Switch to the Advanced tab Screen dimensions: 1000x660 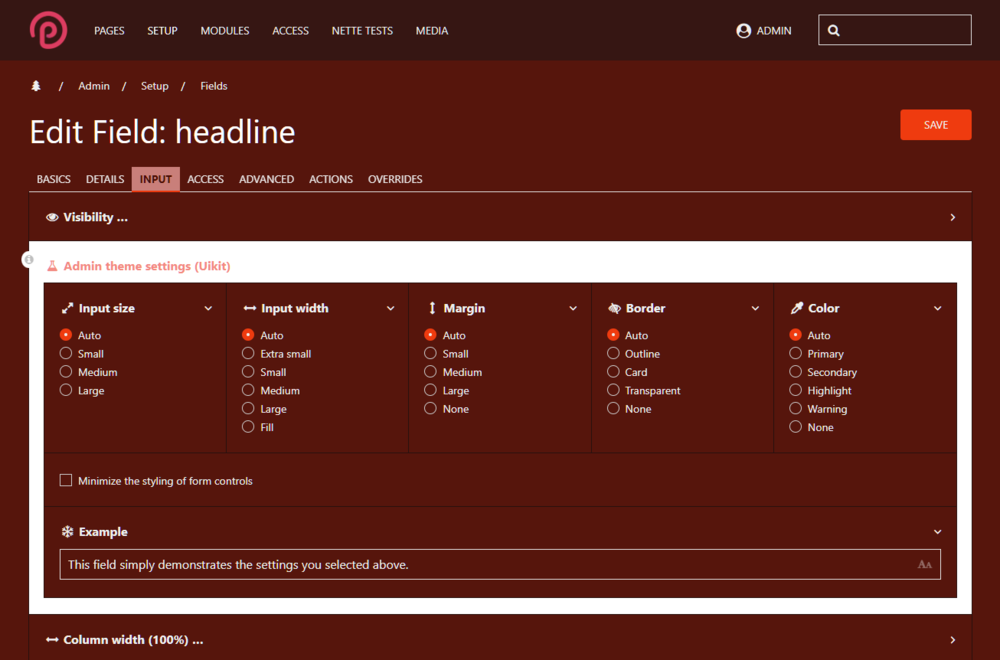[266, 179]
